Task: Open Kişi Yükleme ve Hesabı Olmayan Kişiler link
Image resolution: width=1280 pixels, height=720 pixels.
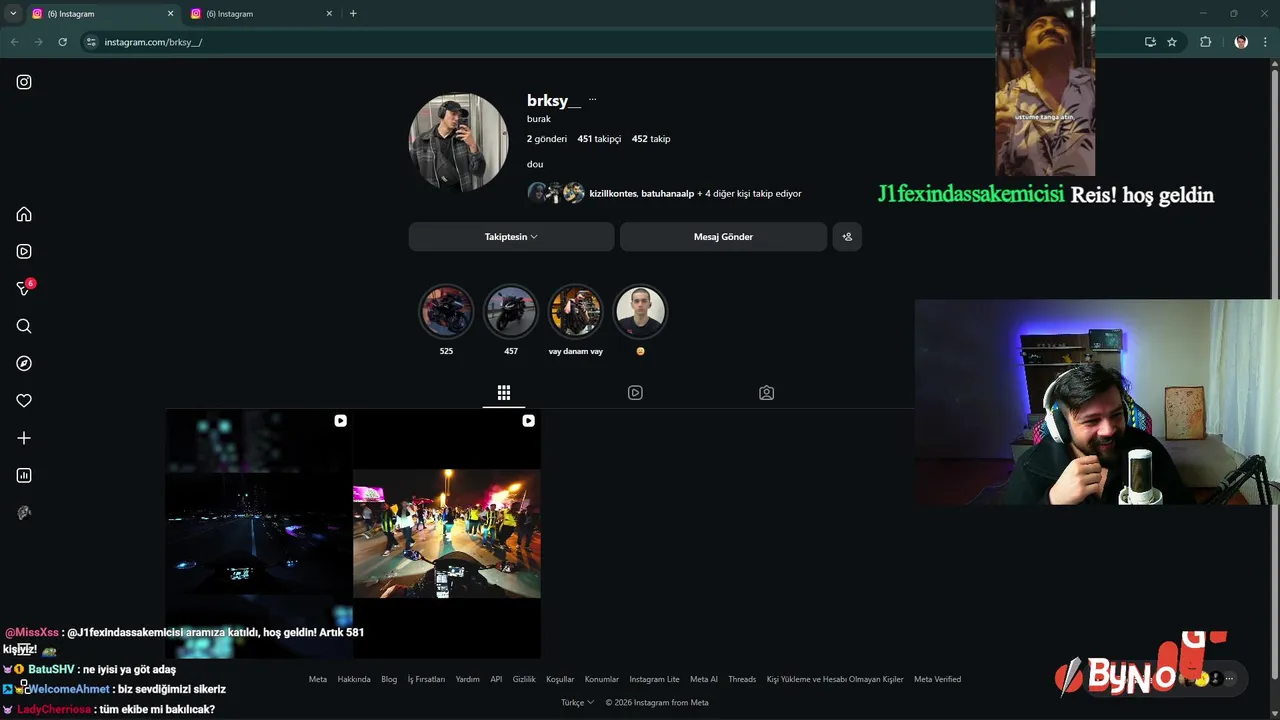Action: 835,679
